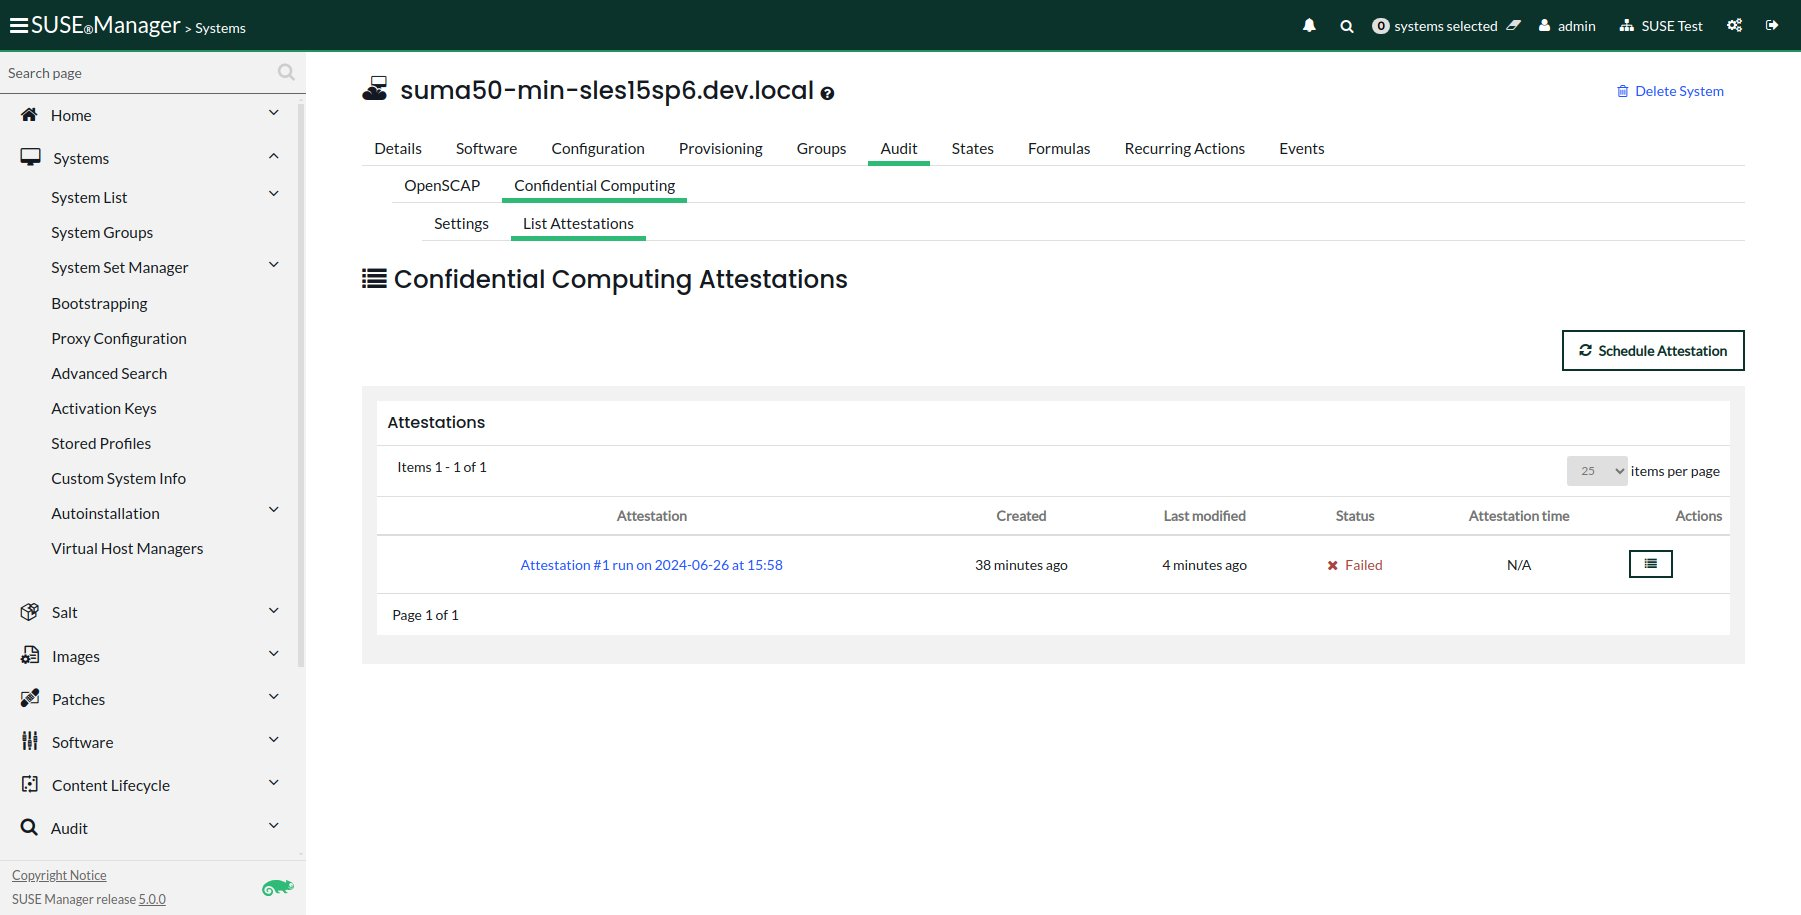Click the Content Lifecycle icon

coord(30,785)
